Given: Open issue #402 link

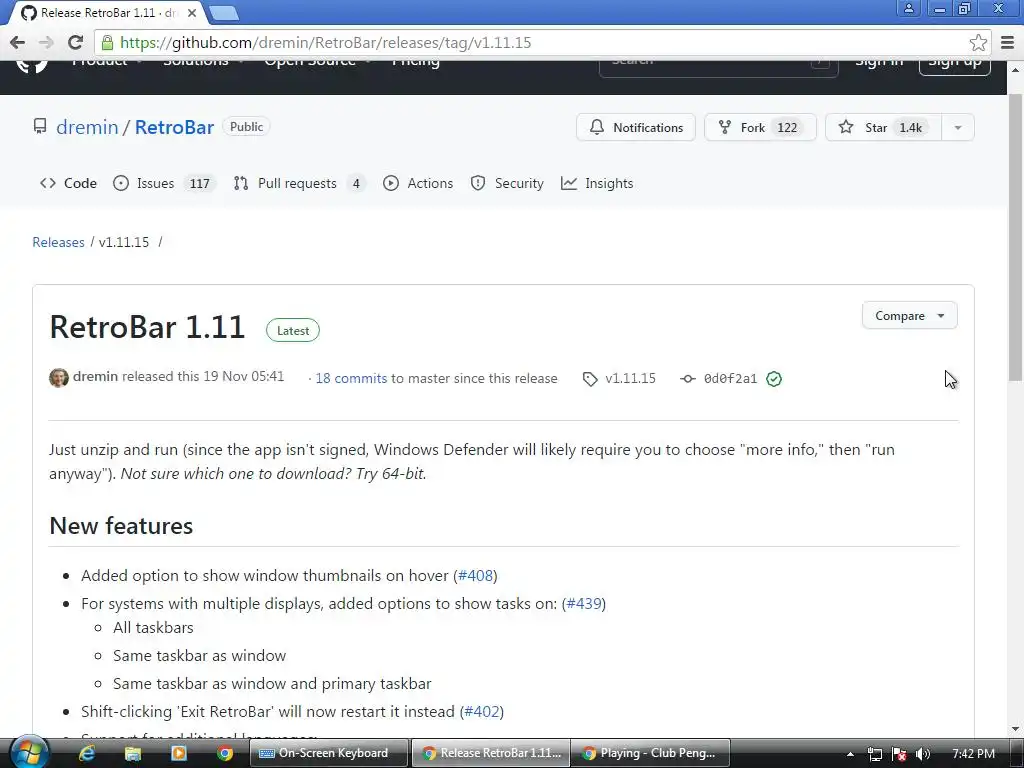Looking at the screenshot, I should [482, 711].
